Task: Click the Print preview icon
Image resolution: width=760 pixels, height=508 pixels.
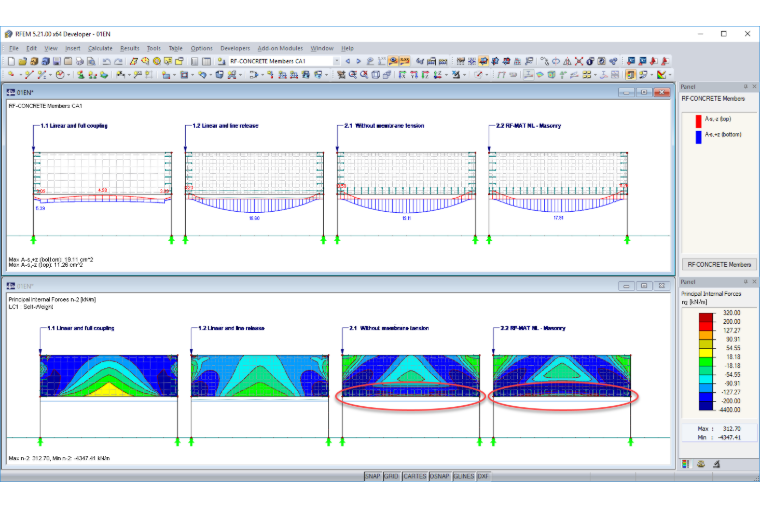Action: (91, 61)
